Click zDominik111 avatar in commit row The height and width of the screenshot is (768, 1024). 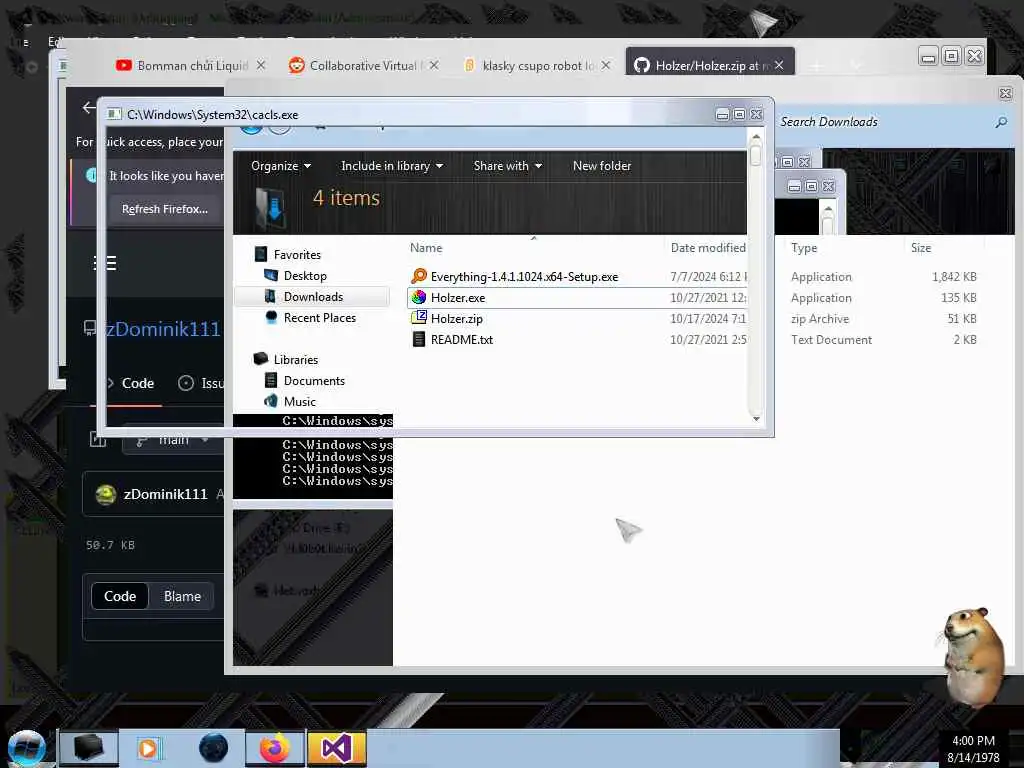point(106,495)
